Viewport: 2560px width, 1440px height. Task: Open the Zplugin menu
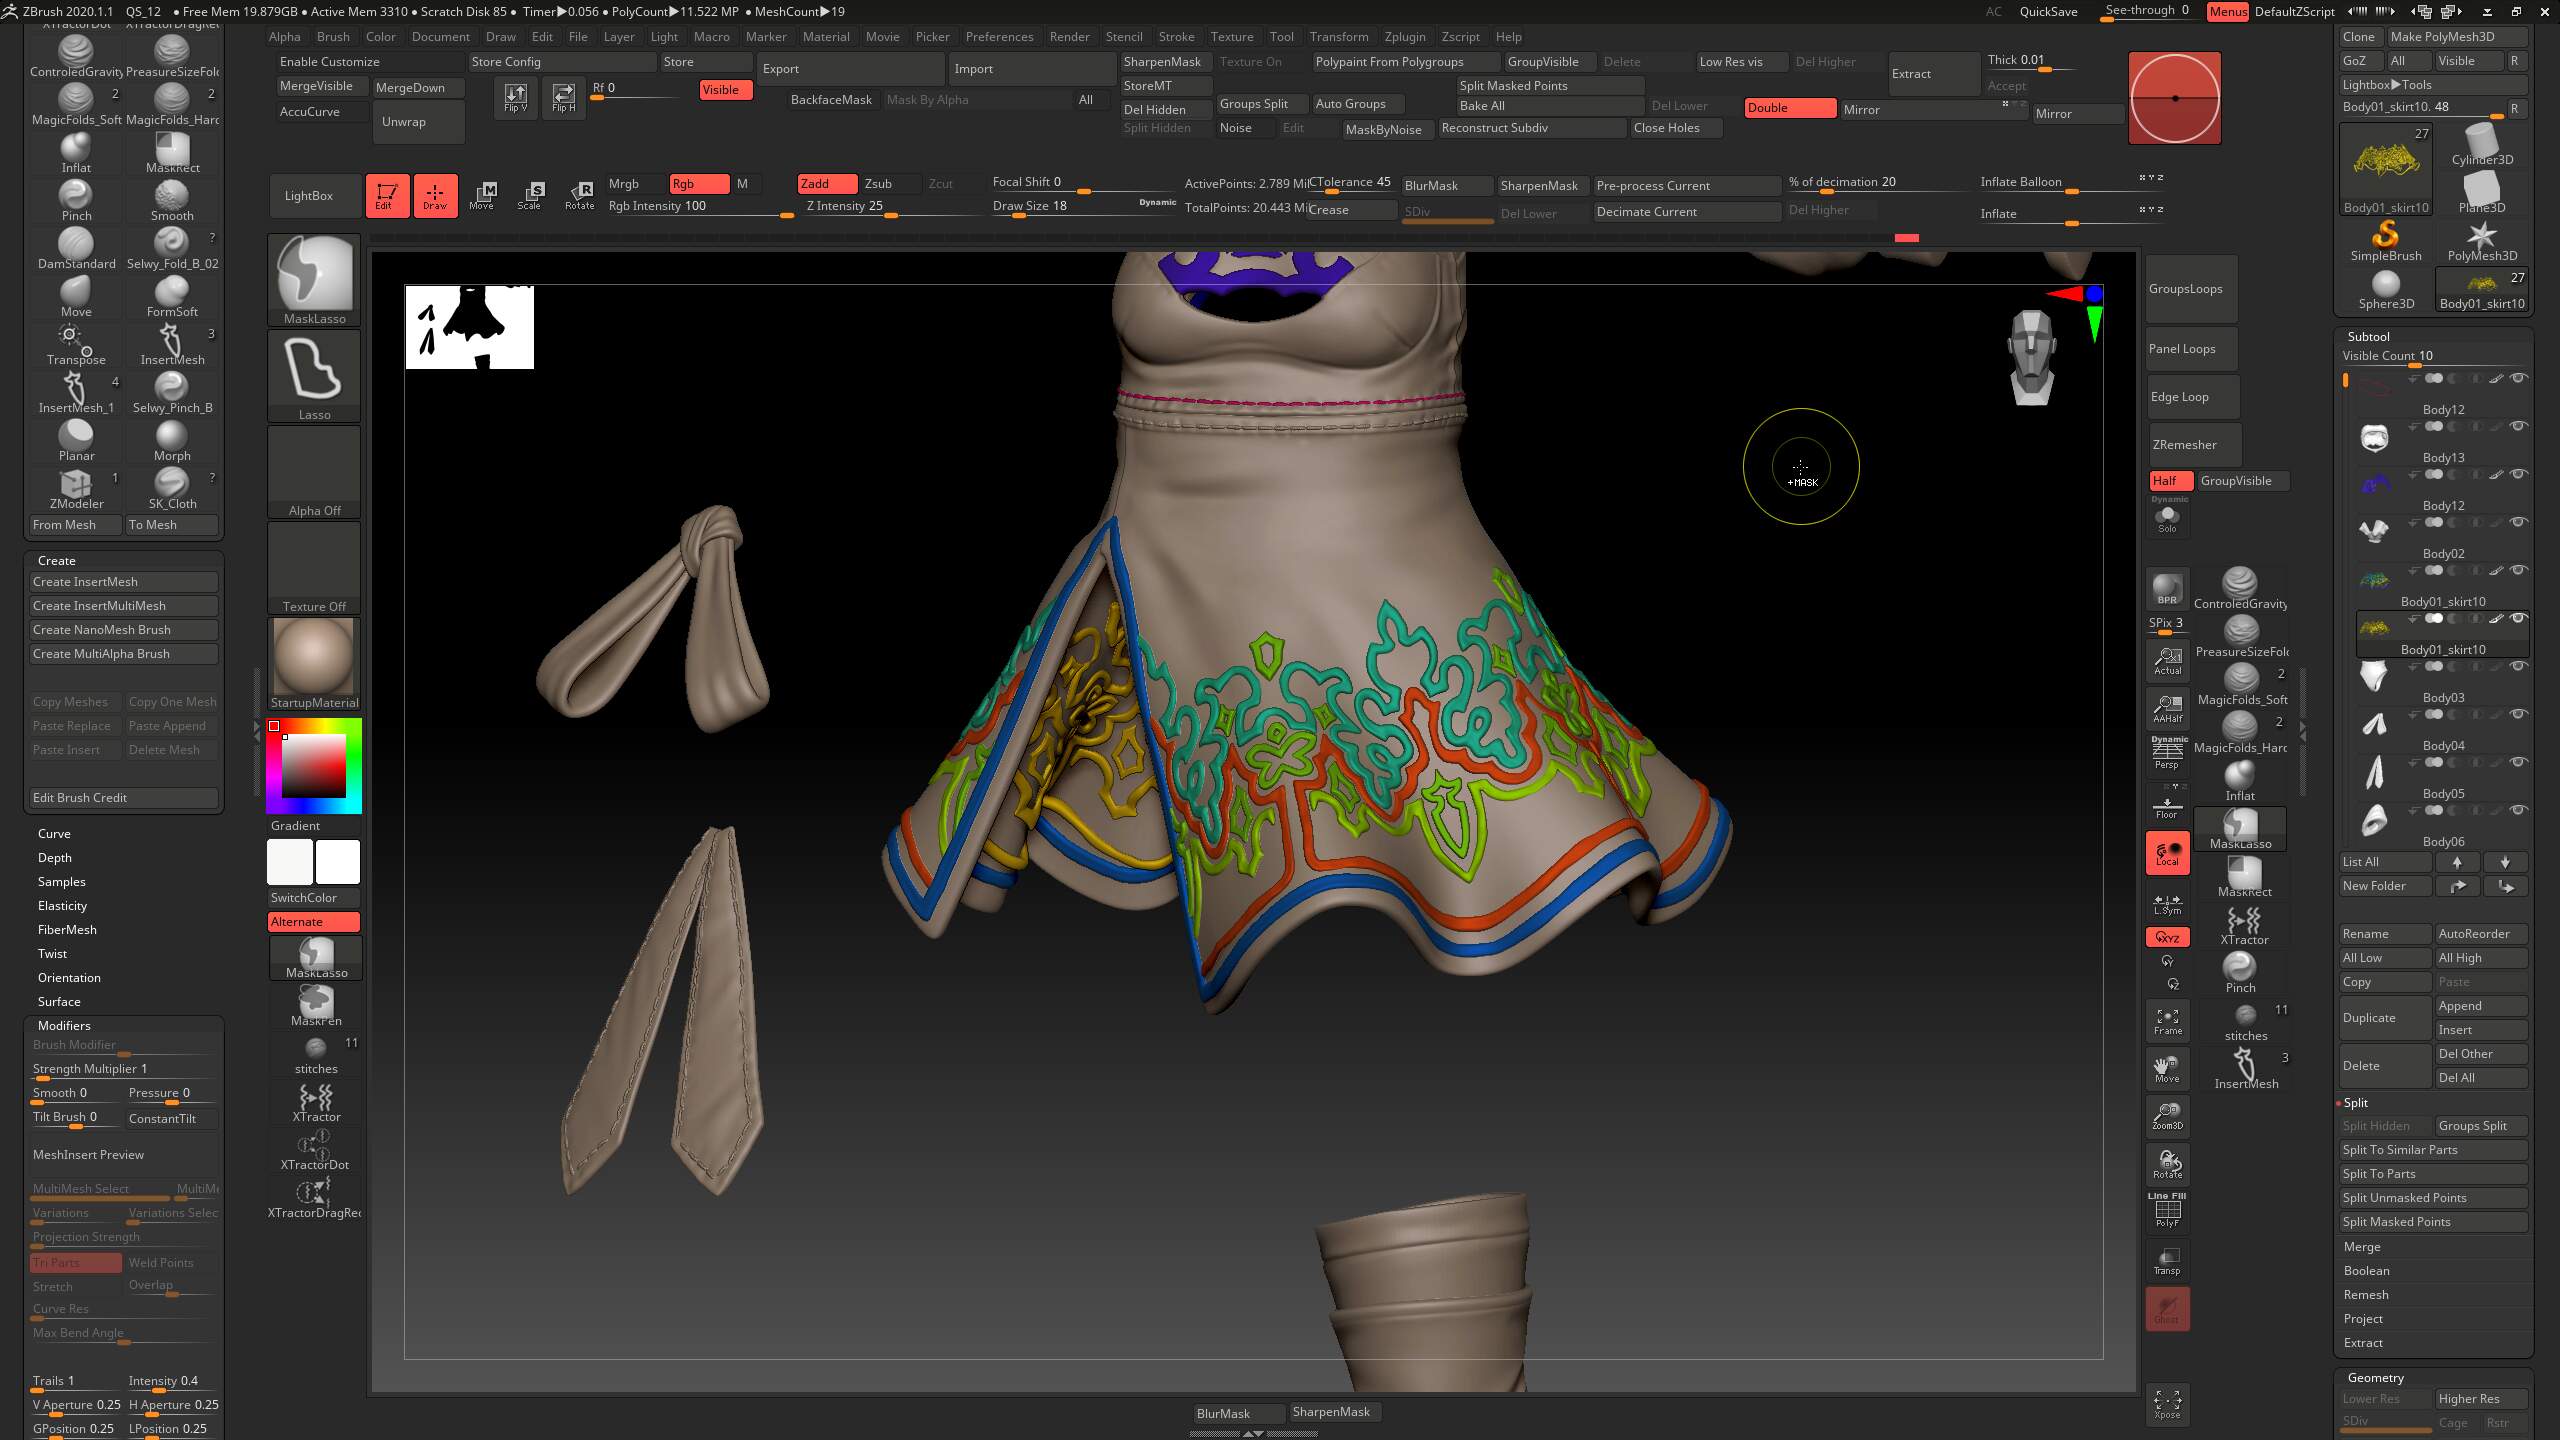pyautogui.click(x=1405, y=37)
